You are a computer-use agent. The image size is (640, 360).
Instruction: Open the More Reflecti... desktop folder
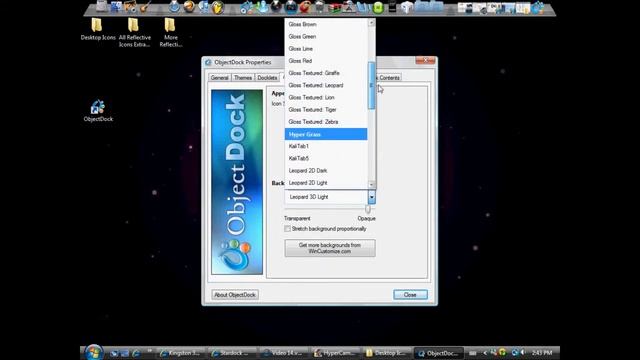coord(171,32)
